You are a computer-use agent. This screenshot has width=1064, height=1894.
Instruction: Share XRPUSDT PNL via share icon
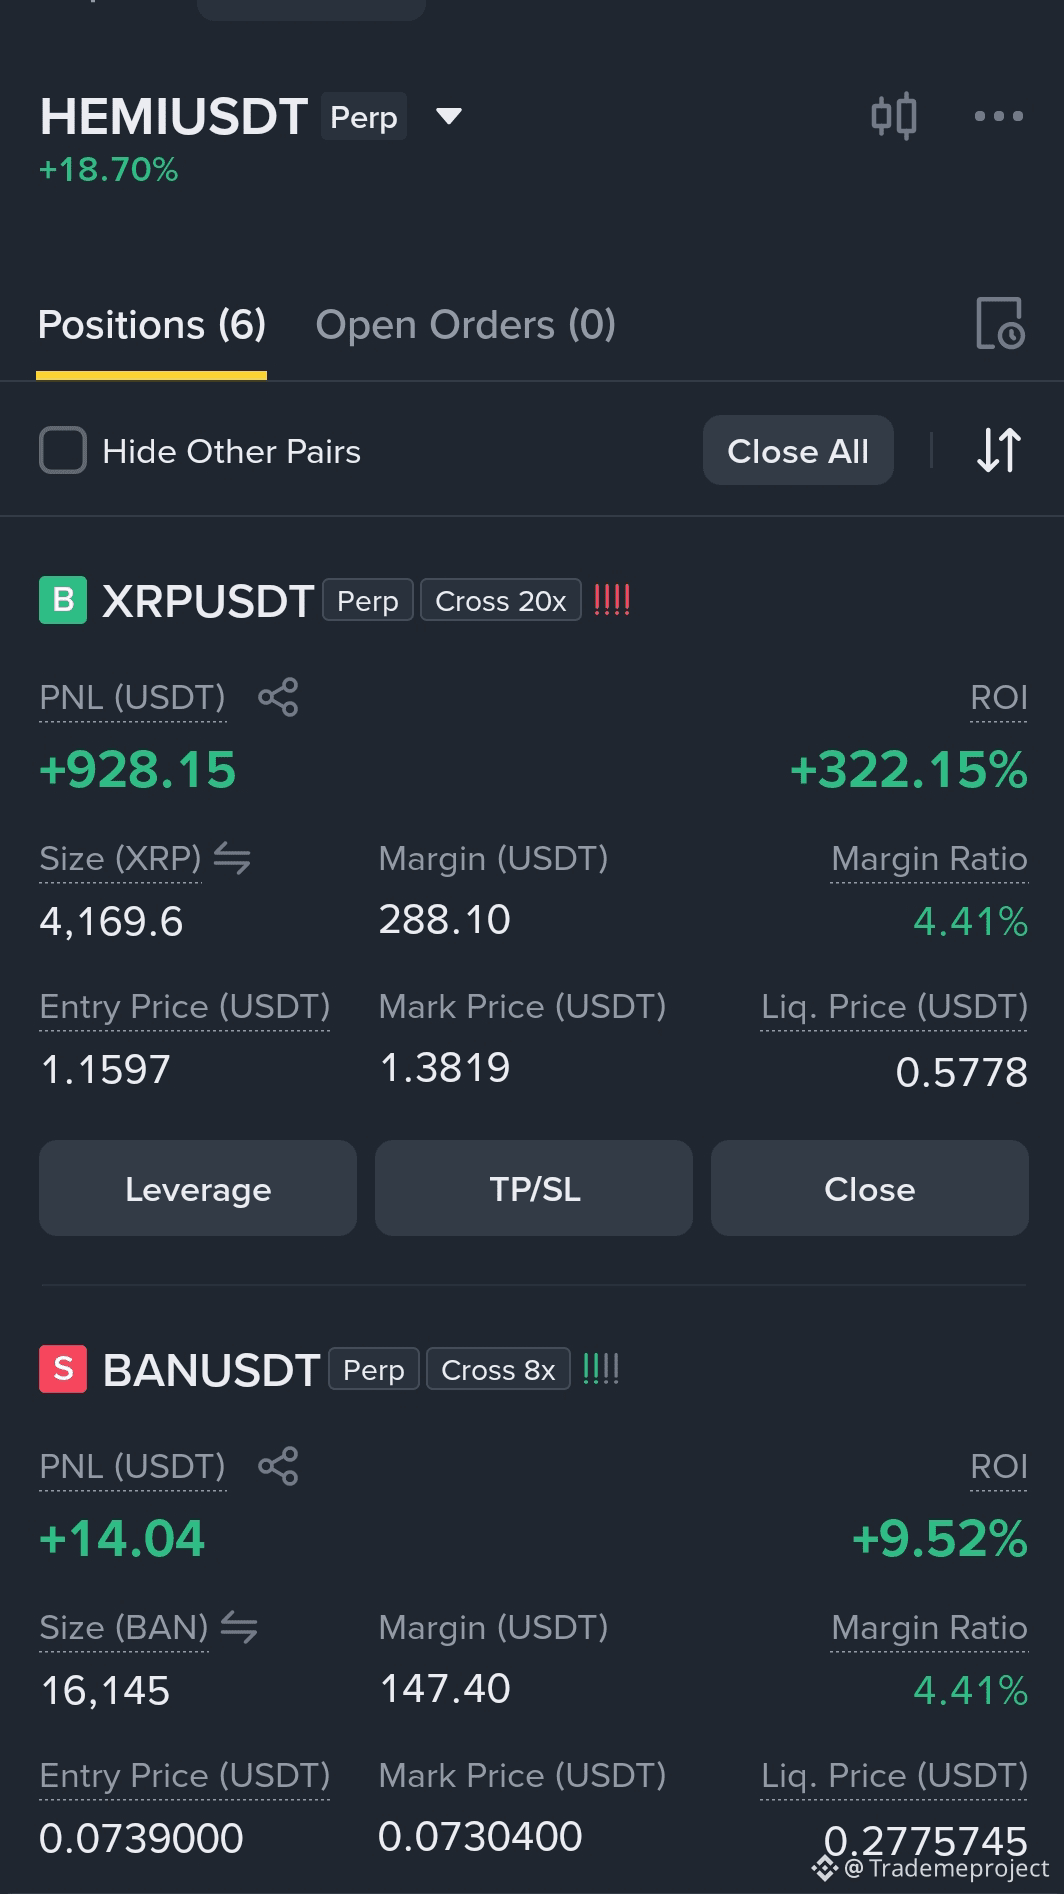(x=278, y=697)
